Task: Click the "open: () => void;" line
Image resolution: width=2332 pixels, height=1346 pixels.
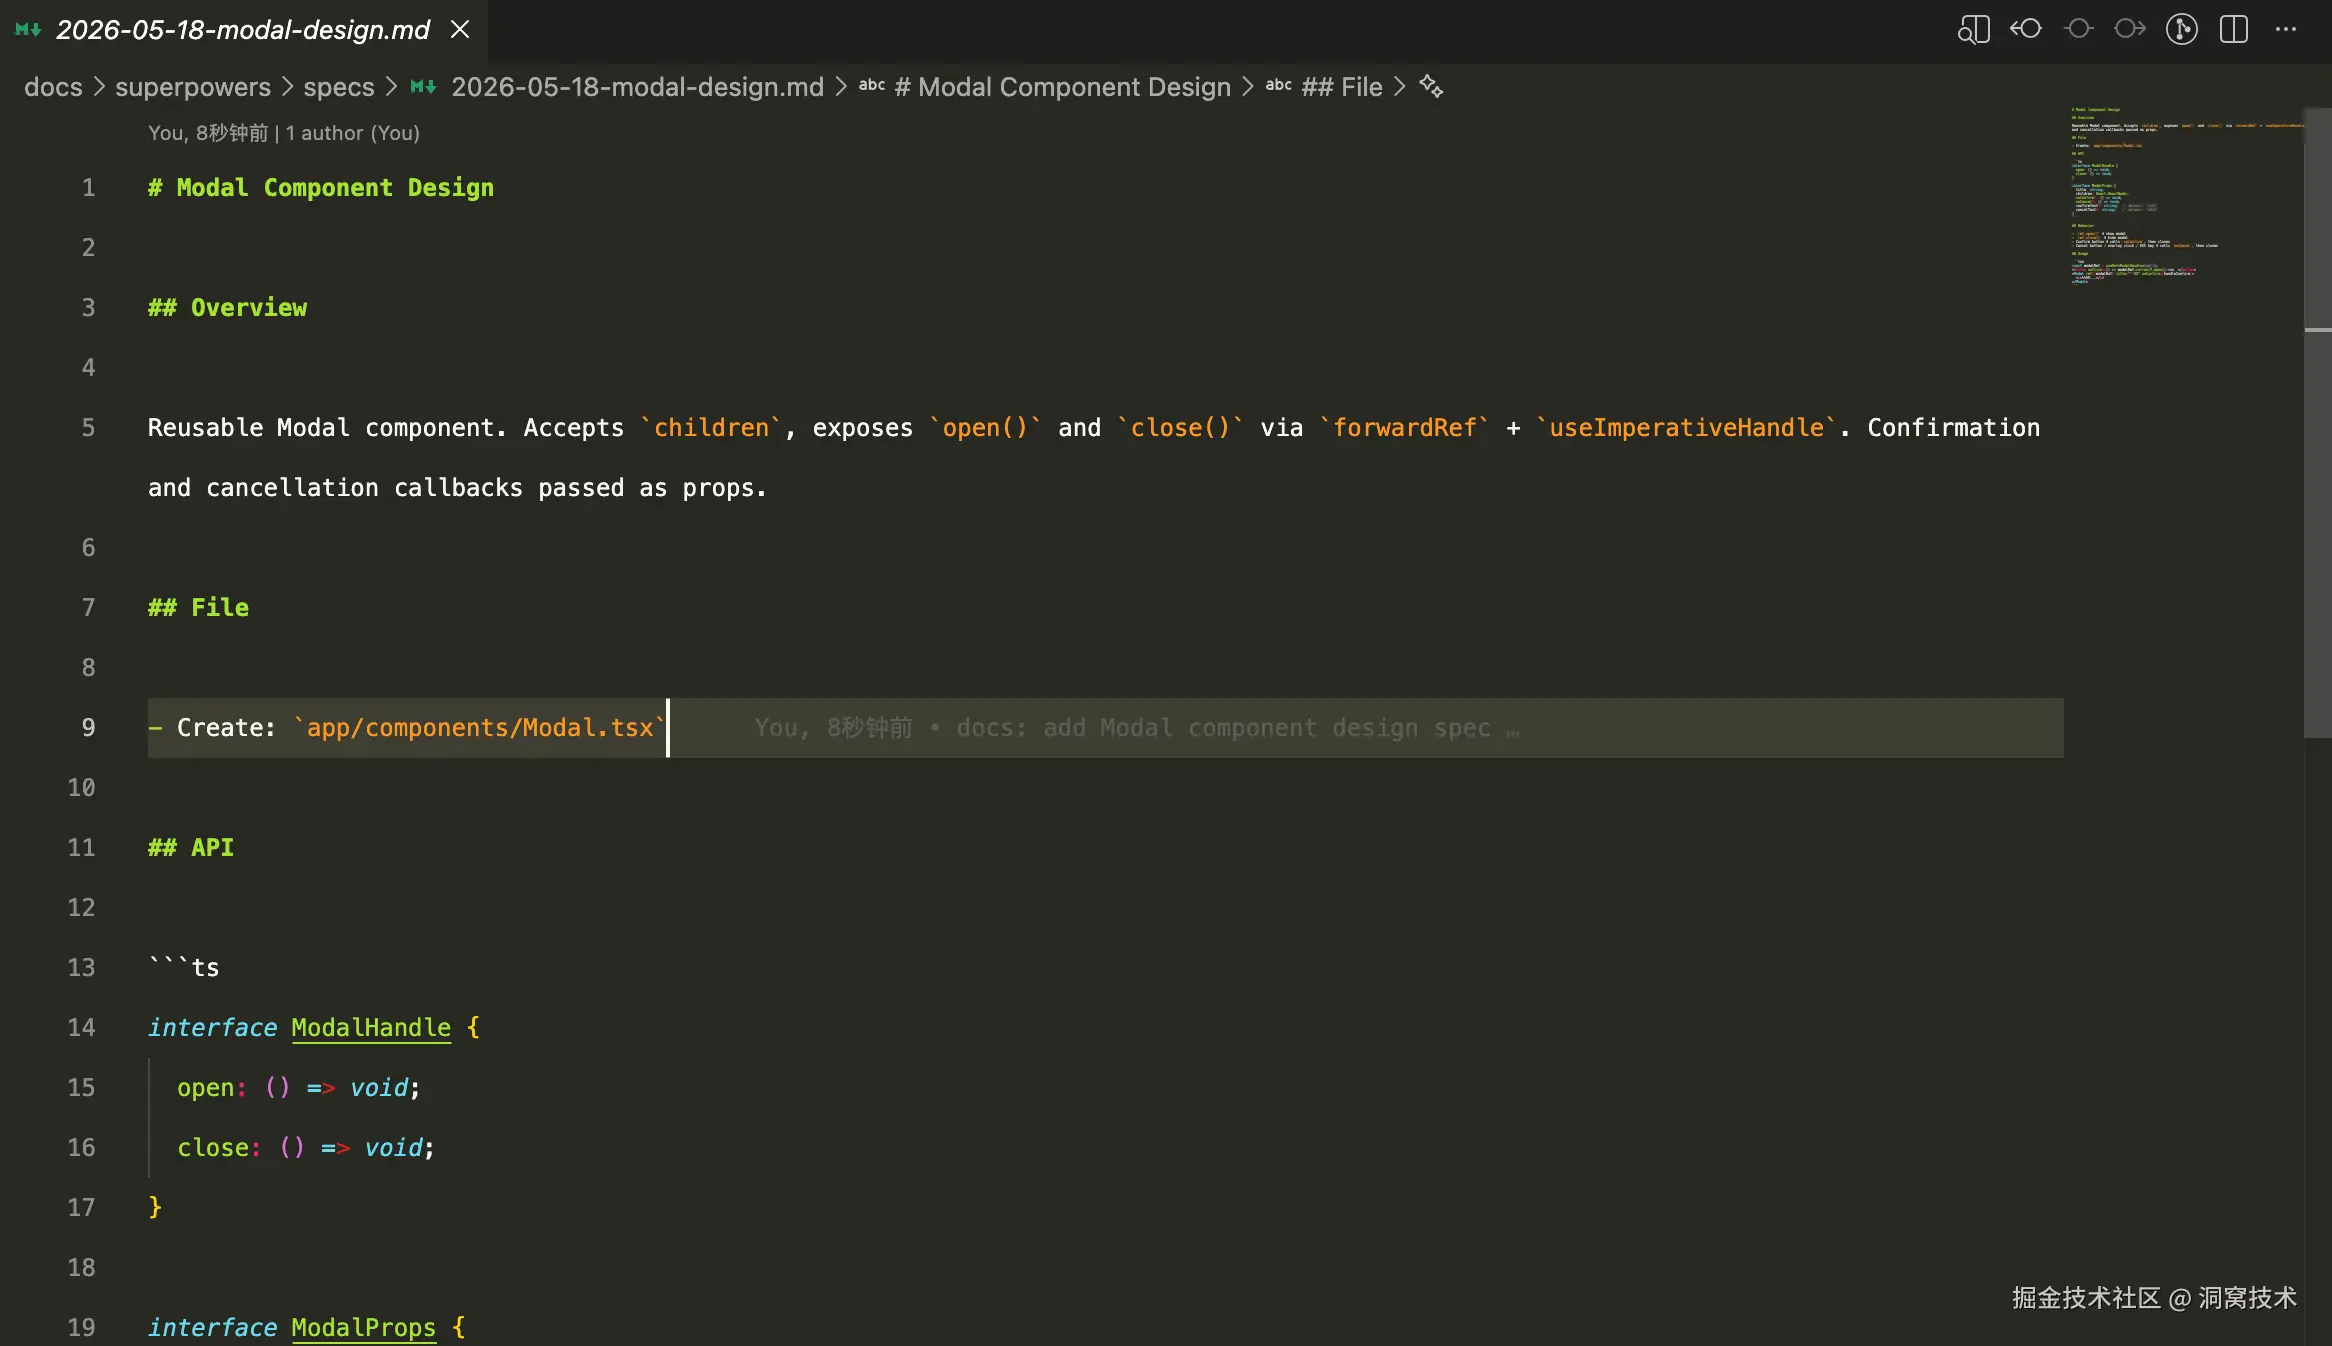Action: click(299, 1088)
